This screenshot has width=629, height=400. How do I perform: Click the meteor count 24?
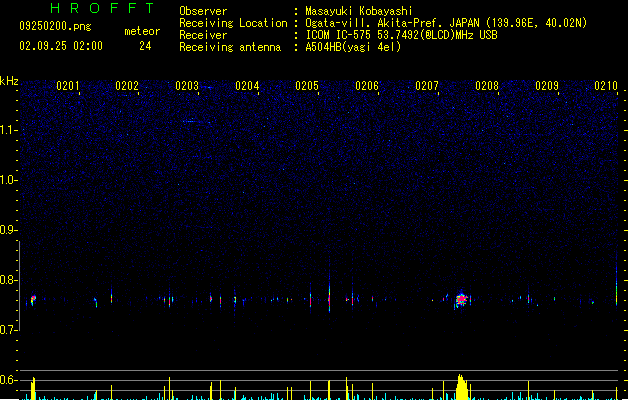145,46
